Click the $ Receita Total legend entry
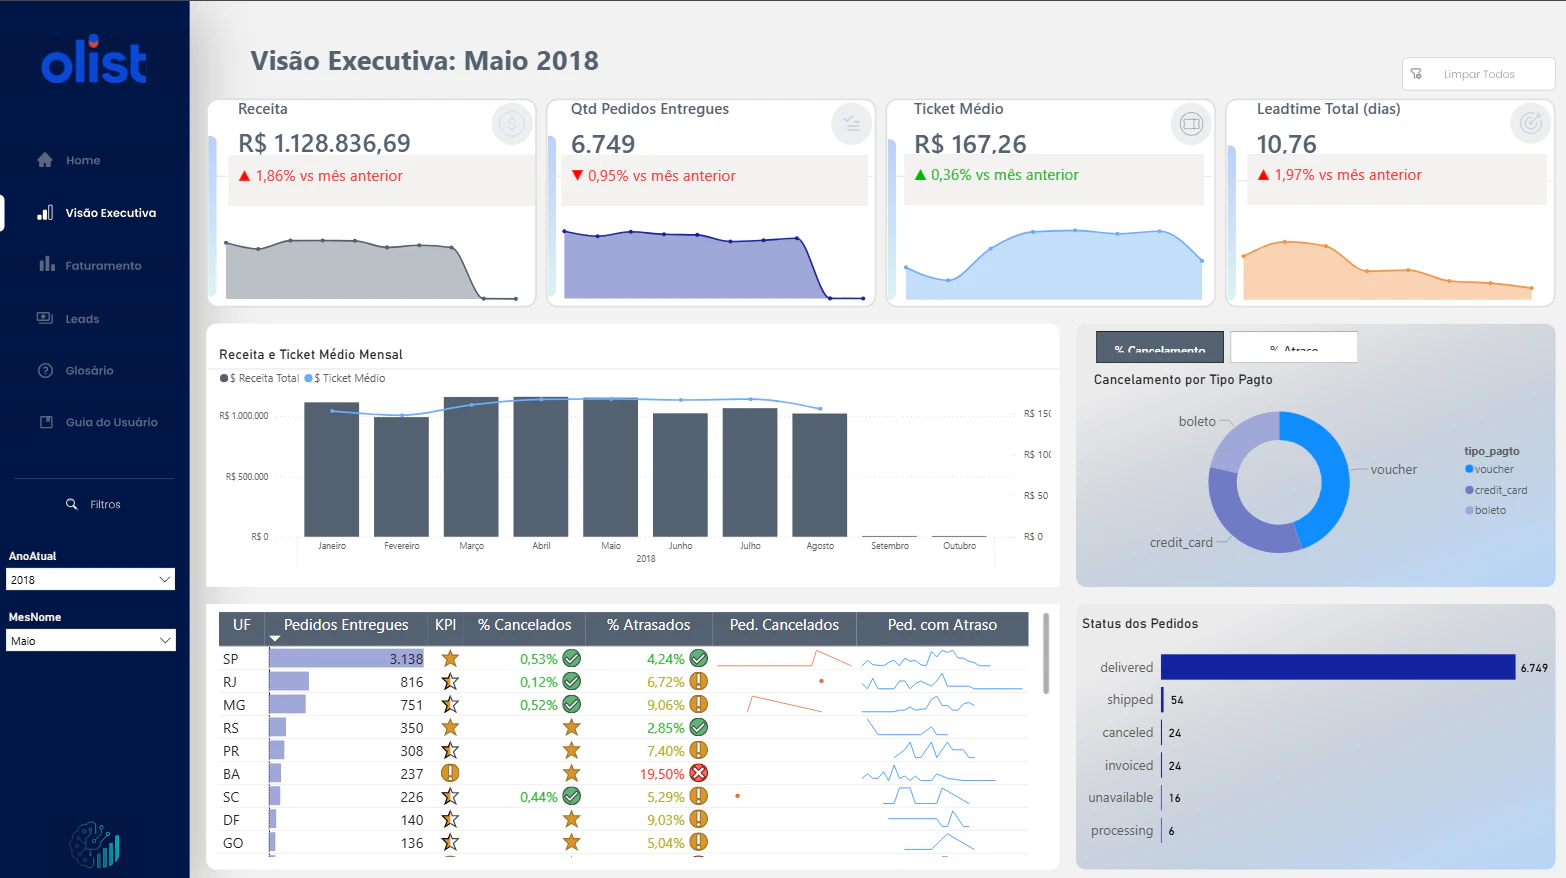 coord(260,378)
